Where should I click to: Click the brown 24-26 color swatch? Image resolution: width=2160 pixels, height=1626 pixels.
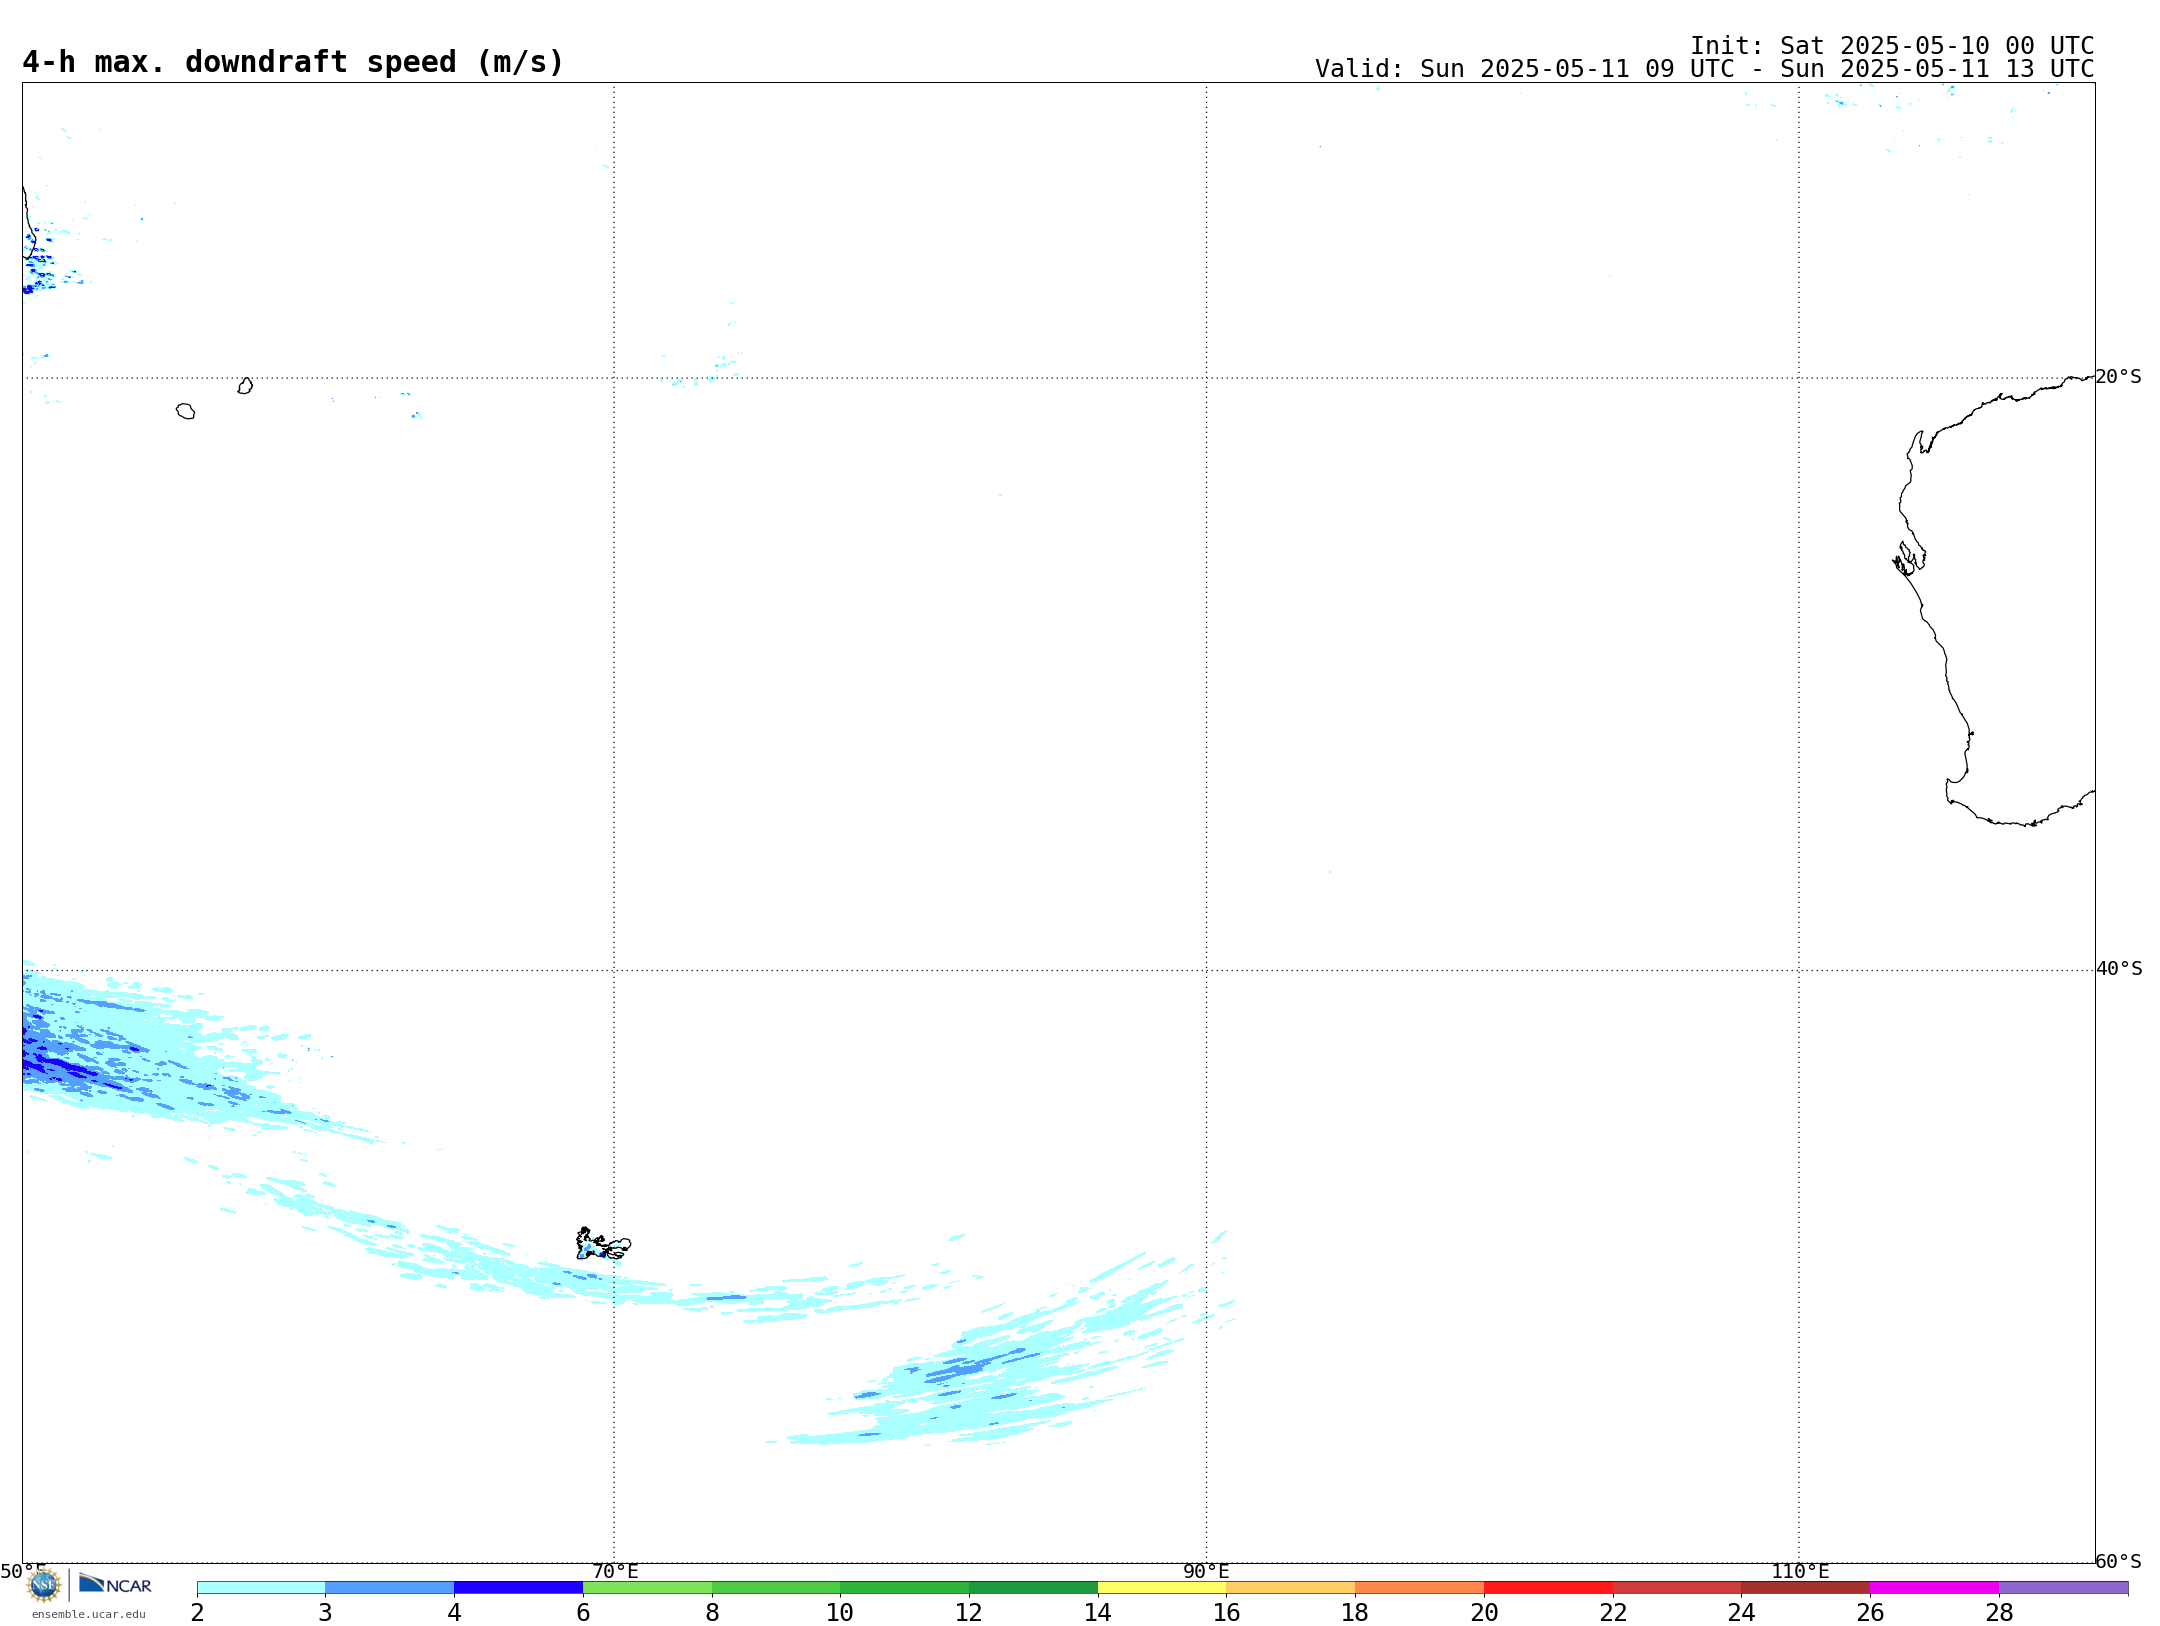[1806, 1588]
